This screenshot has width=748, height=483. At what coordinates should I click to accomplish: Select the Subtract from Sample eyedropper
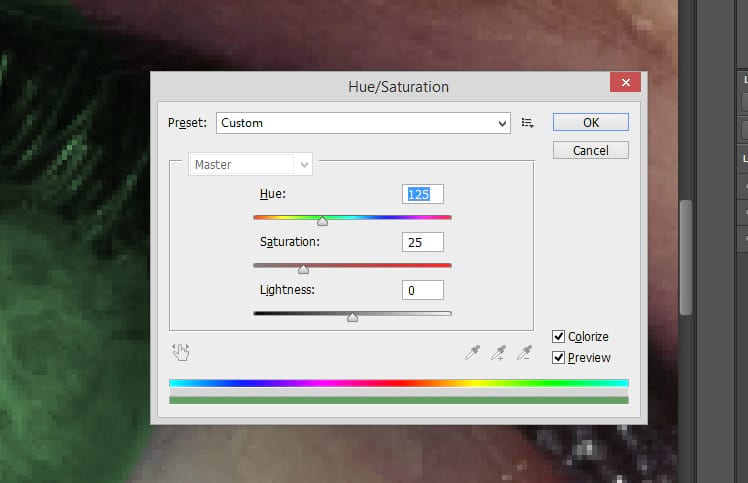pyautogui.click(x=524, y=353)
